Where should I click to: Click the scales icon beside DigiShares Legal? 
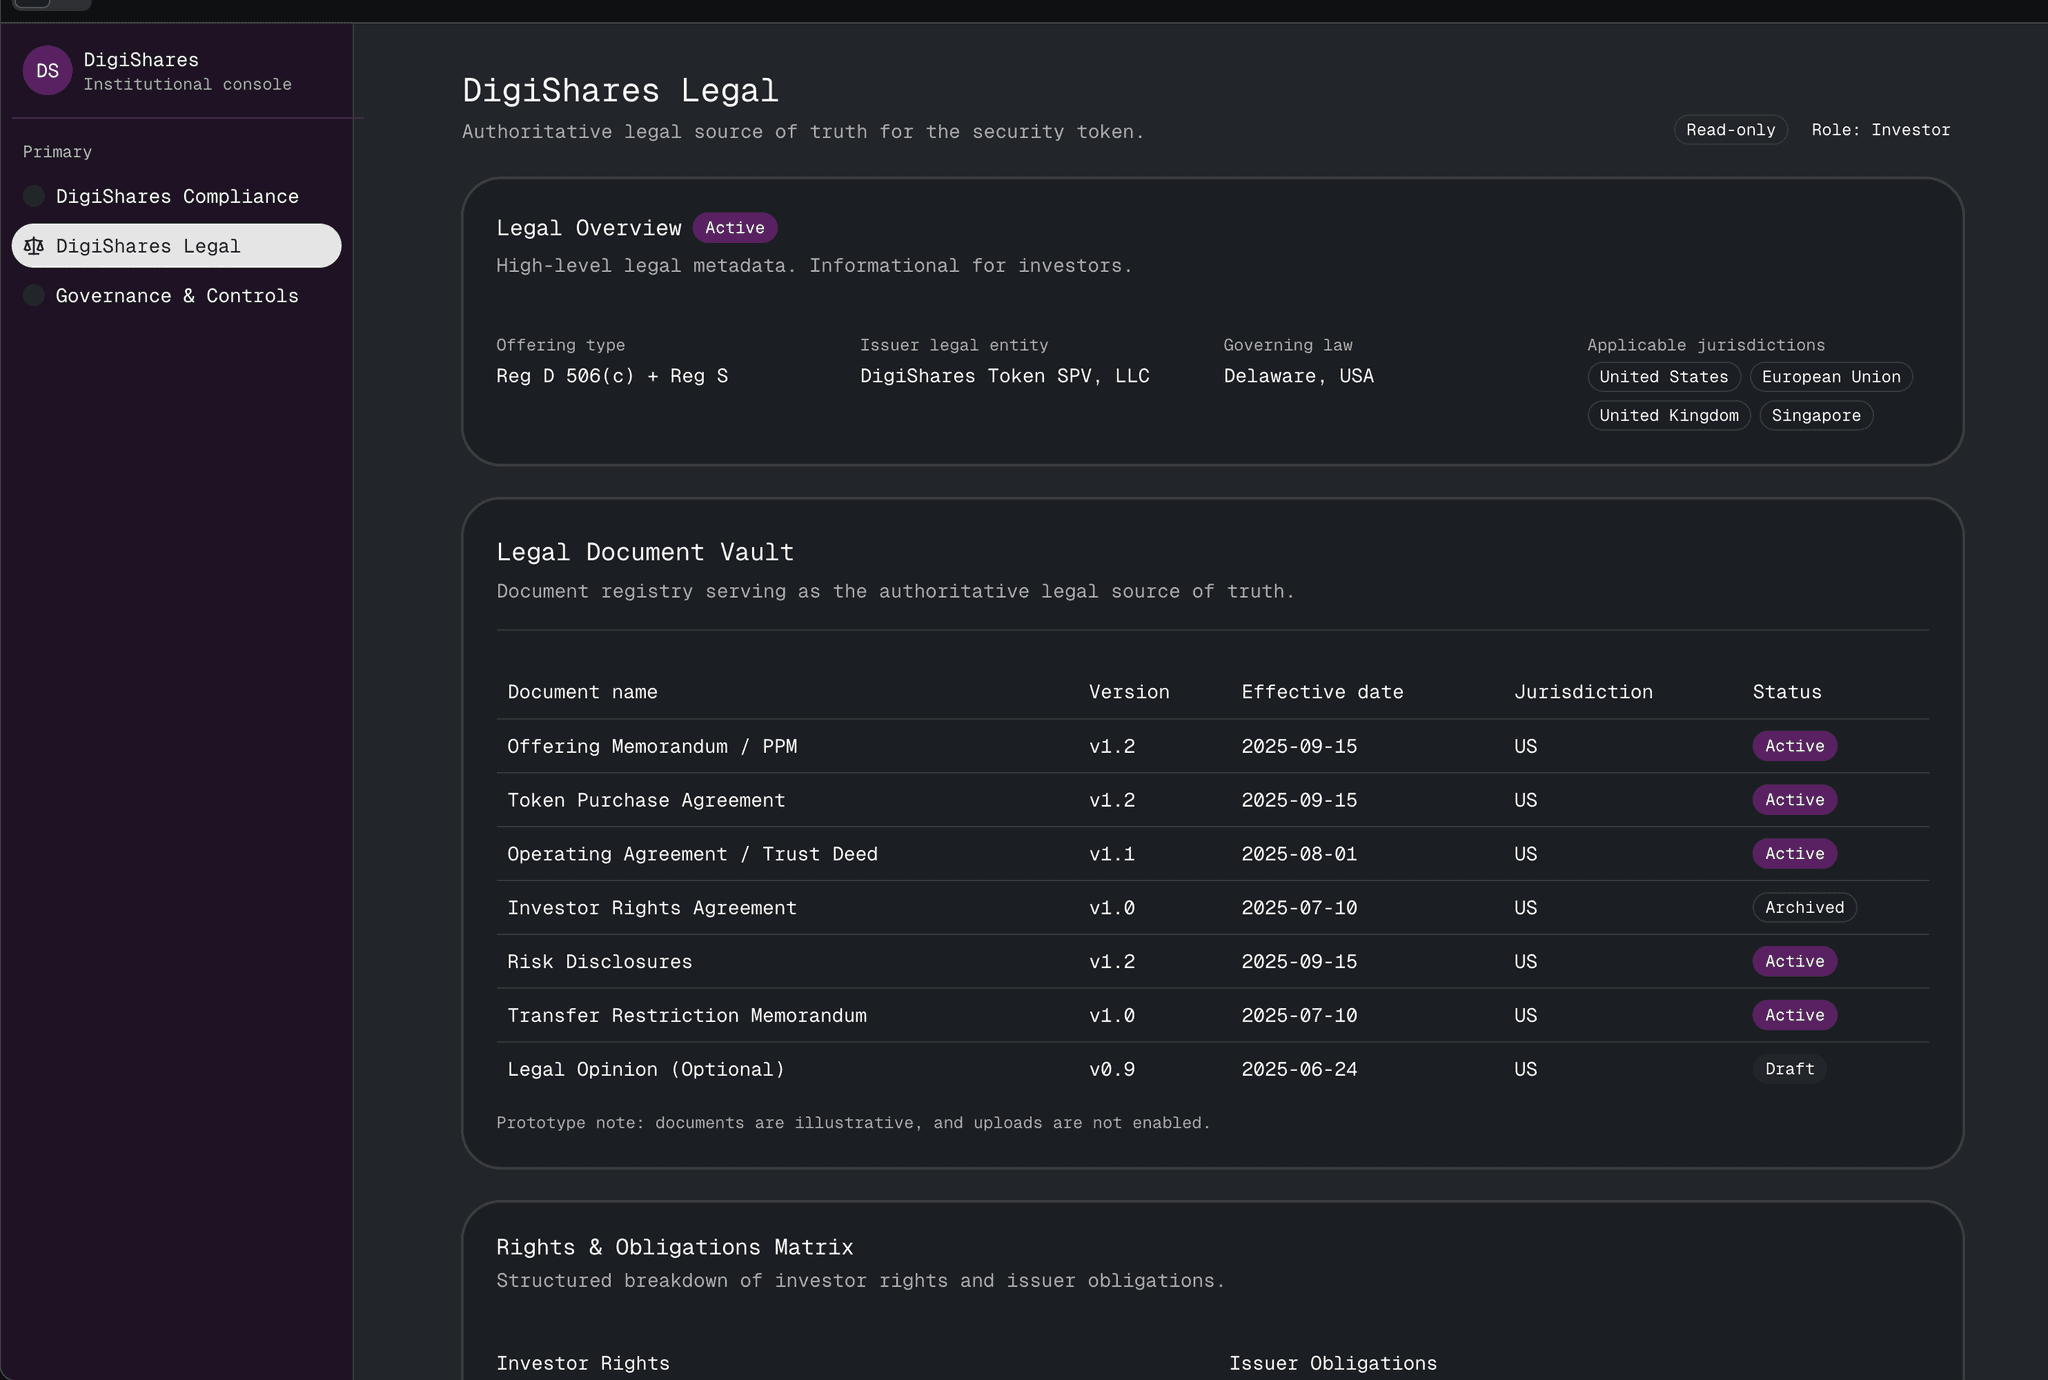point(34,246)
